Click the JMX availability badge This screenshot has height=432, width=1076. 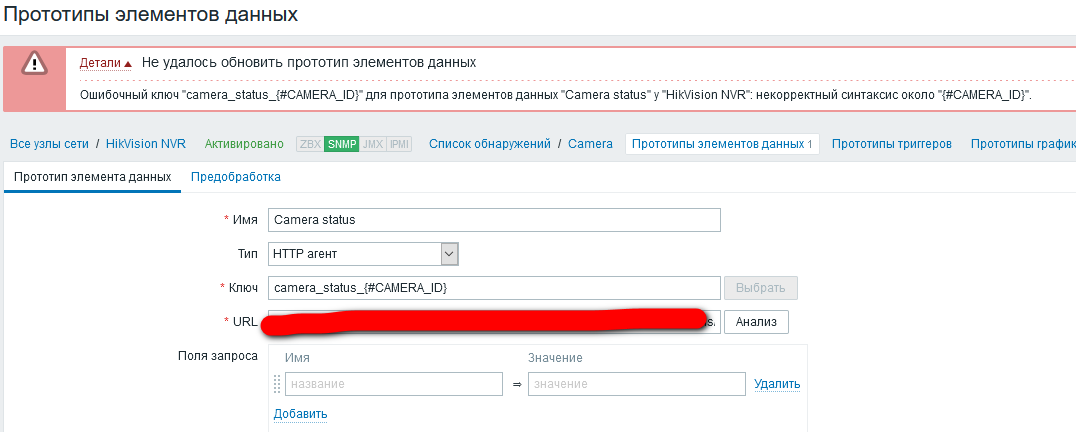point(373,144)
